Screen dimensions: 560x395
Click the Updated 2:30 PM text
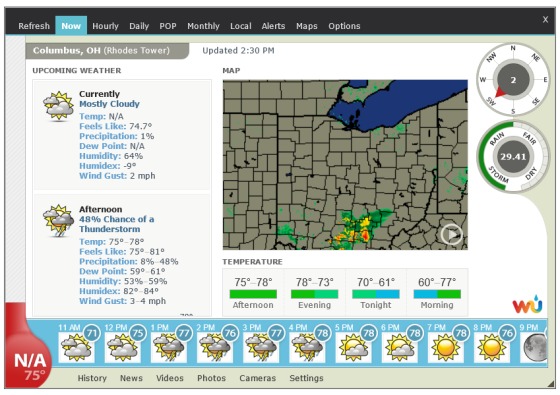coord(238,51)
